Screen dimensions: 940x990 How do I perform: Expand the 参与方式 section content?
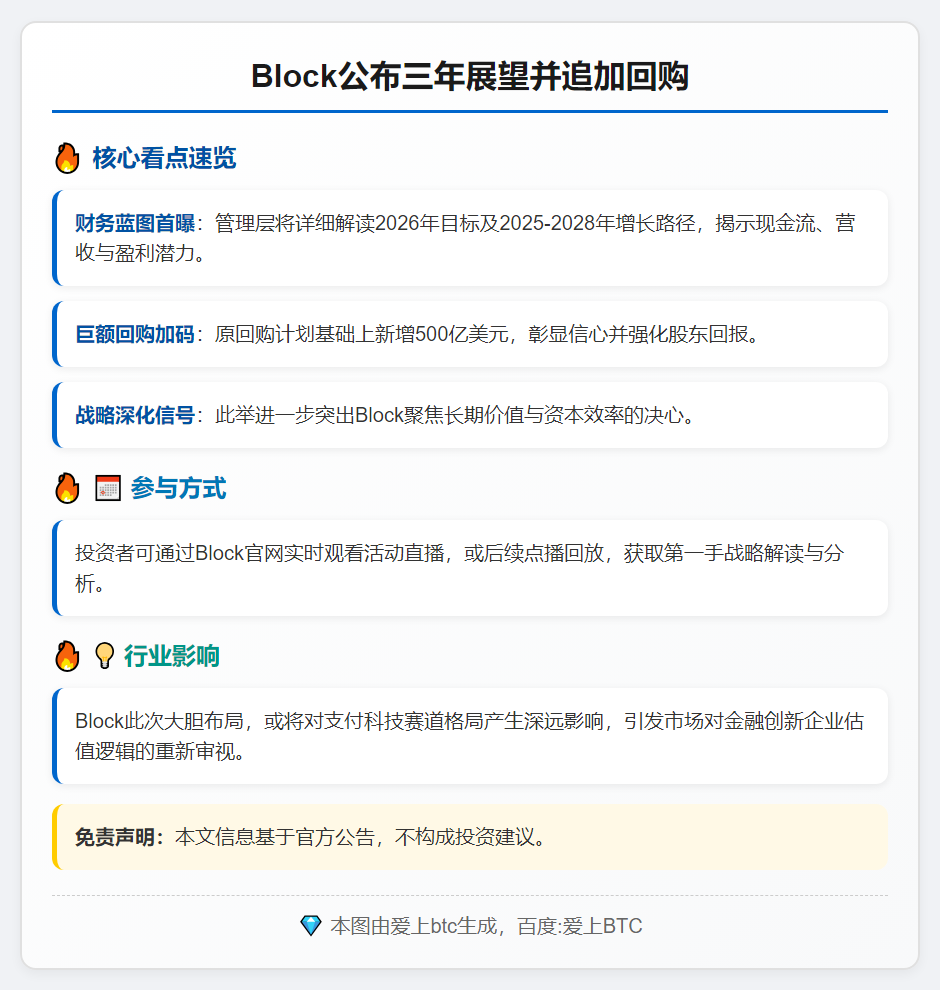tap(470, 568)
